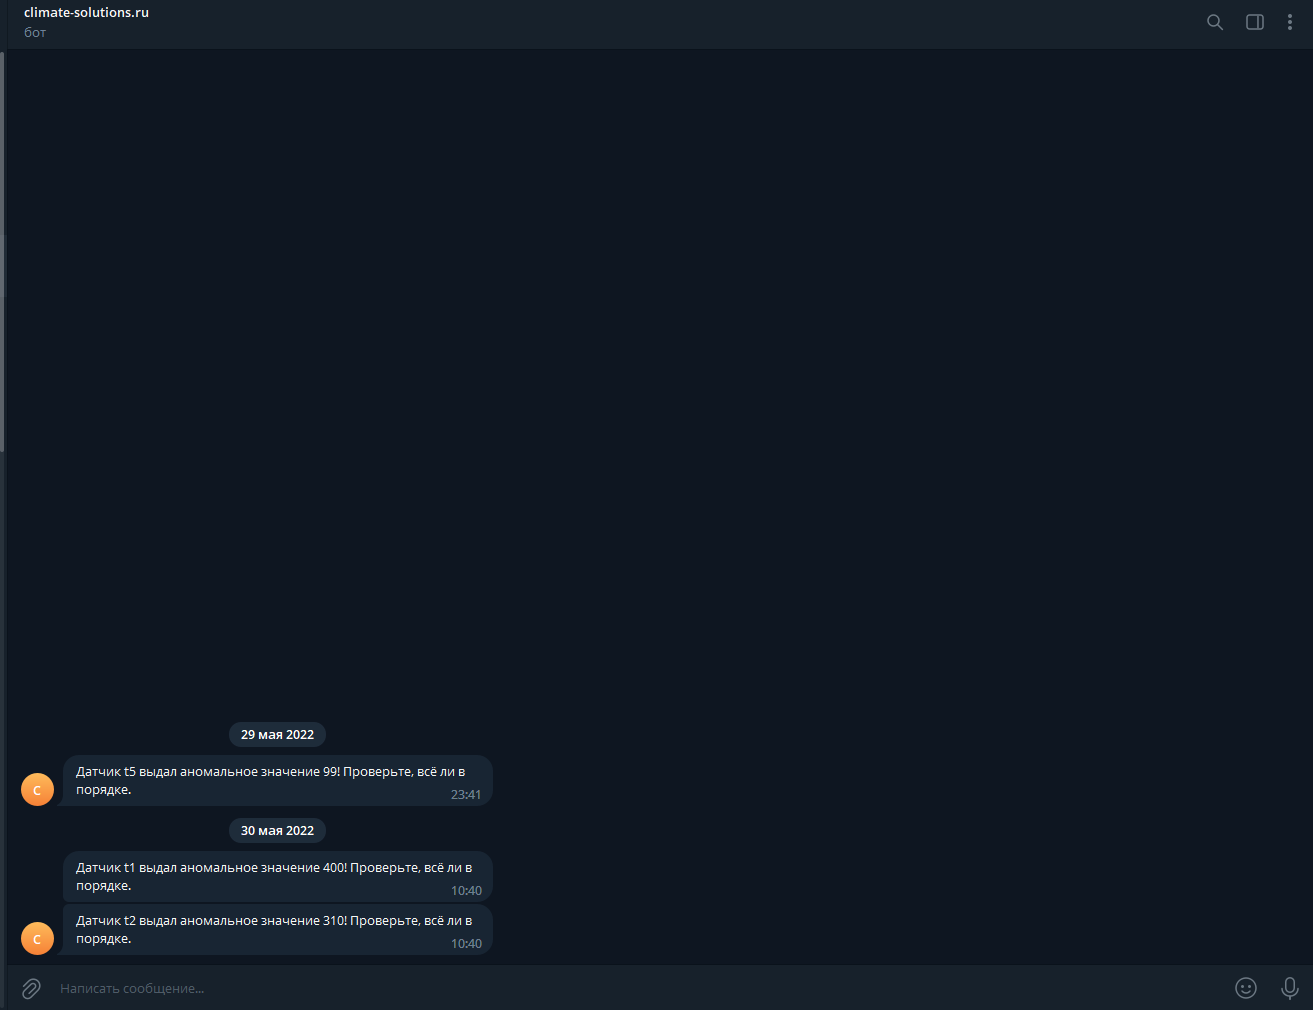The image size is (1313, 1010).
Task: Open bot avatar beside the t2 message
Action: pyautogui.click(x=37, y=939)
